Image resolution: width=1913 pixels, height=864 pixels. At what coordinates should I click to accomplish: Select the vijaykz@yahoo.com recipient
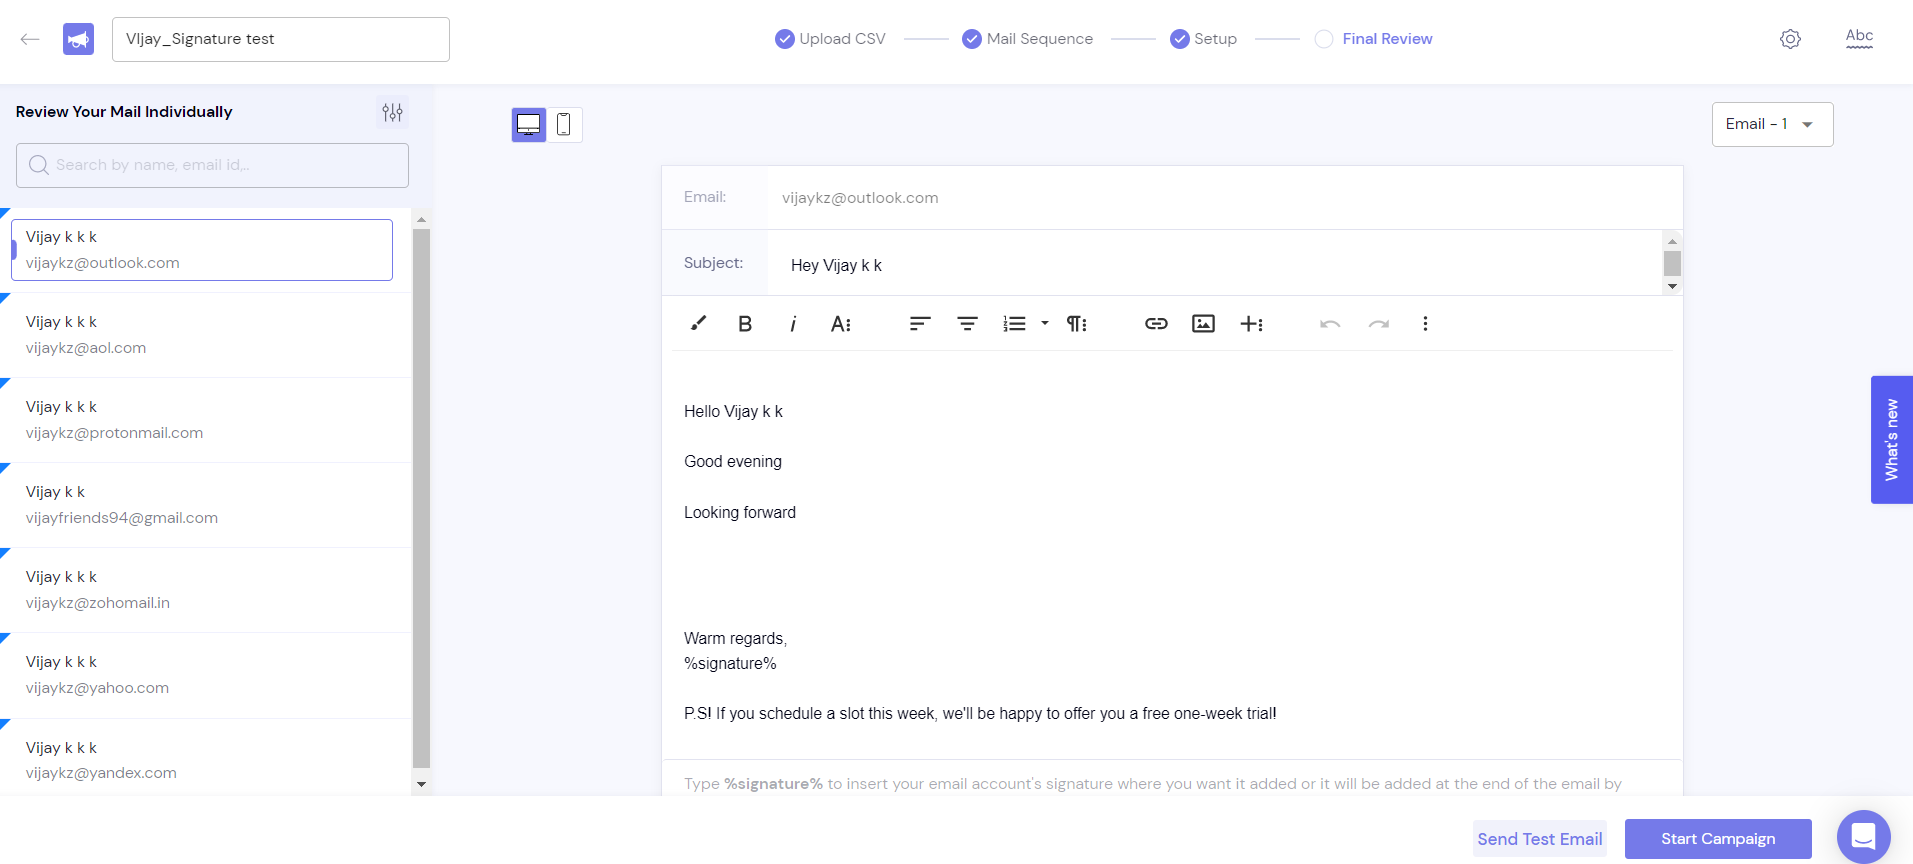pyautogui.click(x=205, y=675)
